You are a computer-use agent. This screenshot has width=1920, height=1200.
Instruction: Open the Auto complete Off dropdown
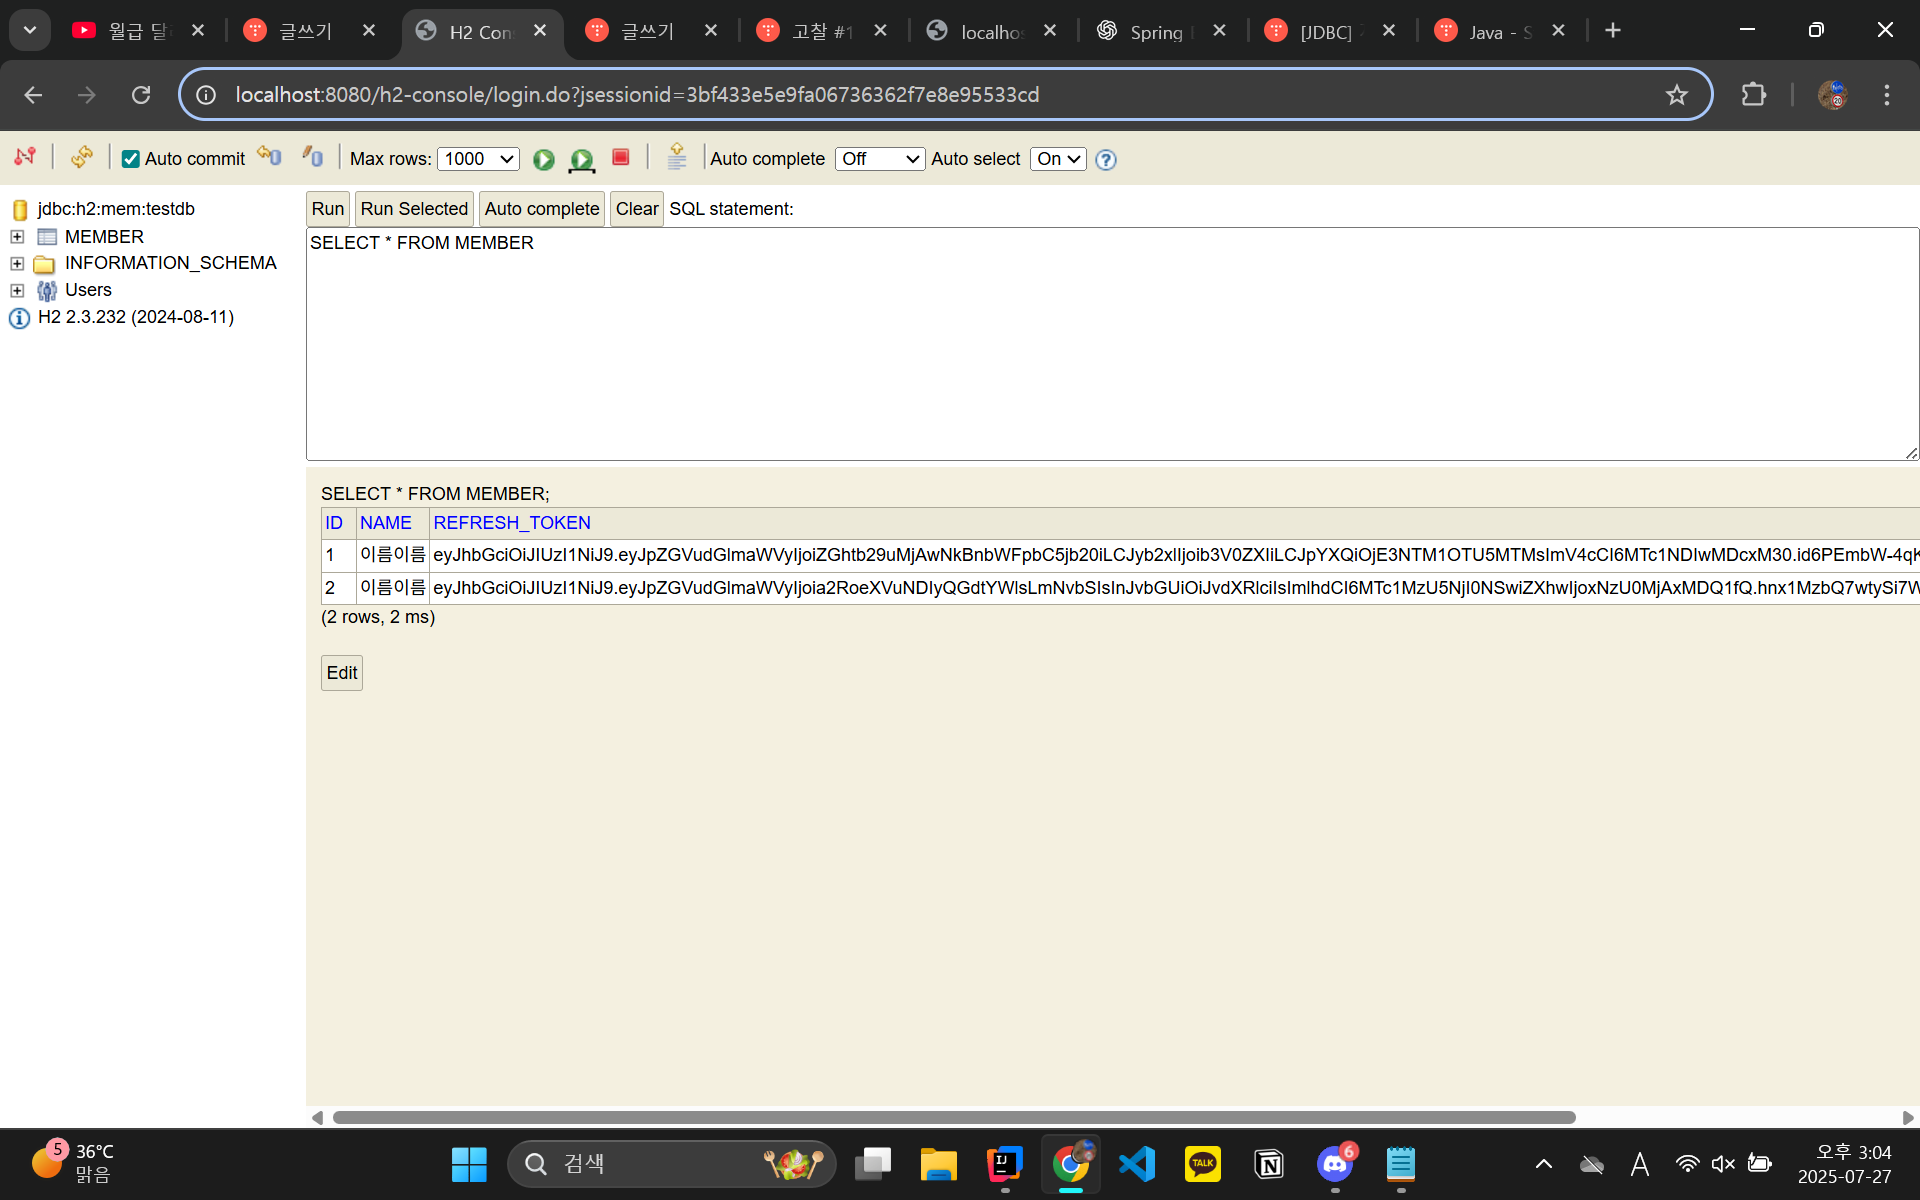pos(879,159)
